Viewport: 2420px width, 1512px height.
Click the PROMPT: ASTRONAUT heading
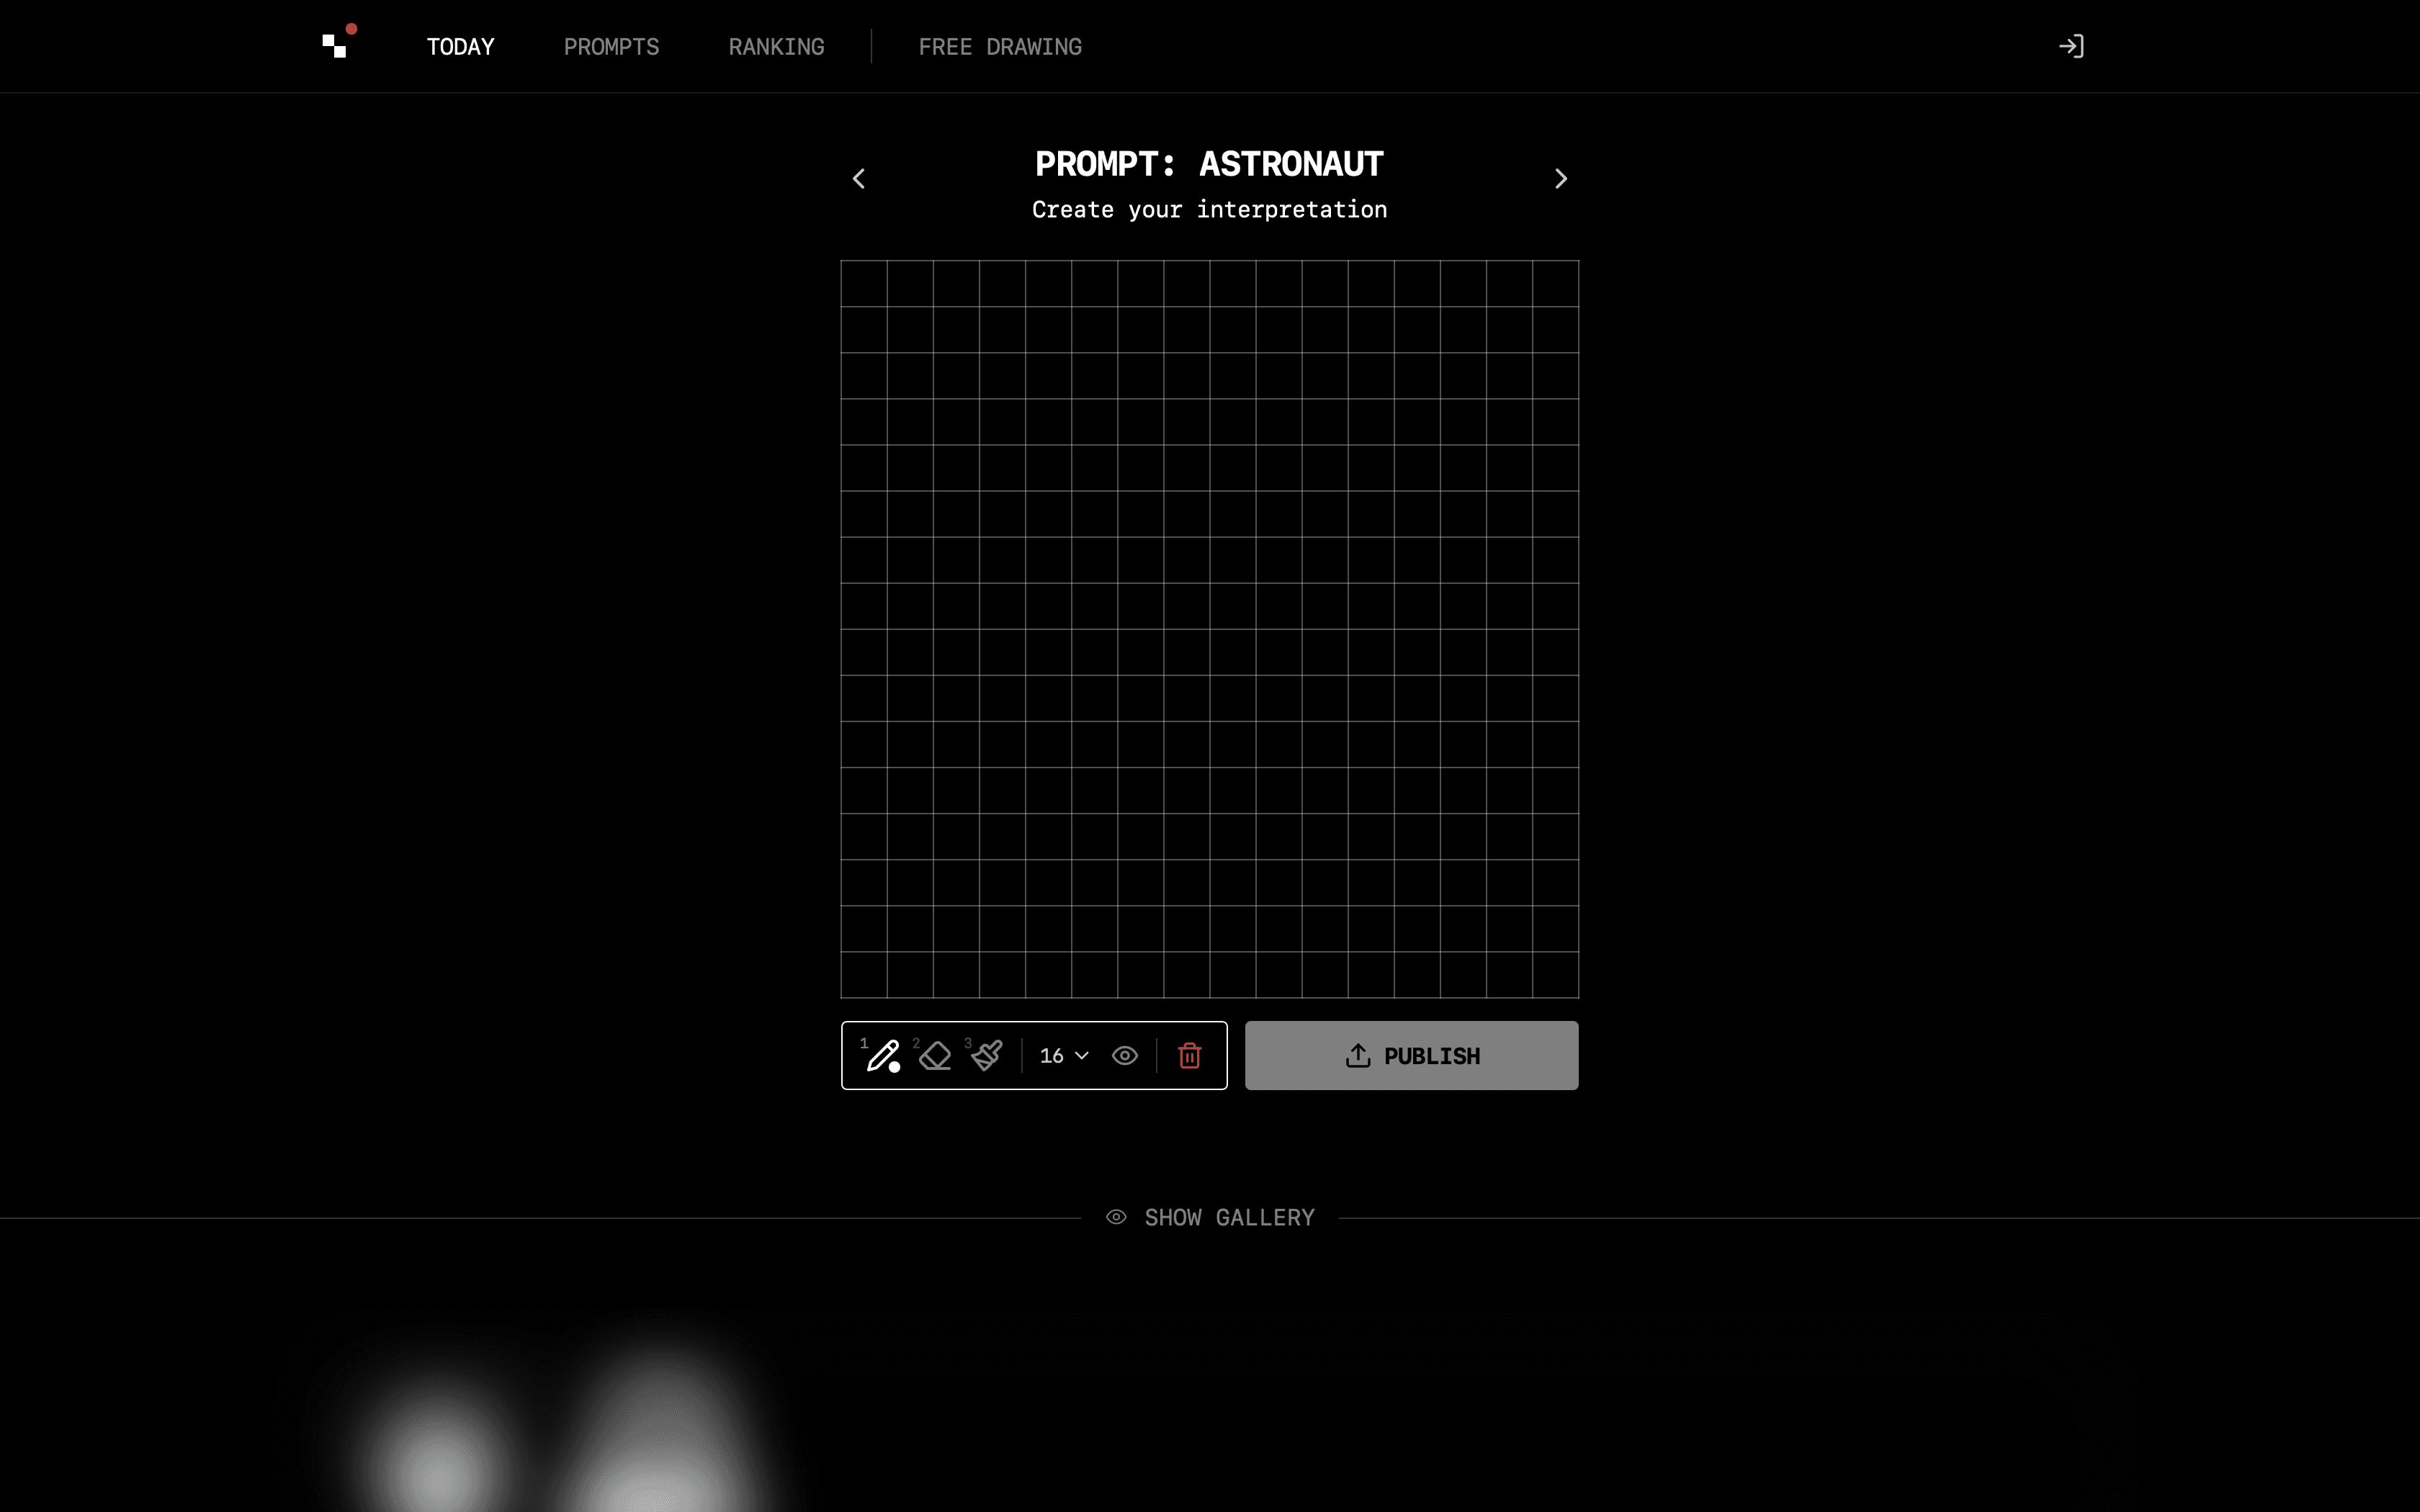point(1209,164)
